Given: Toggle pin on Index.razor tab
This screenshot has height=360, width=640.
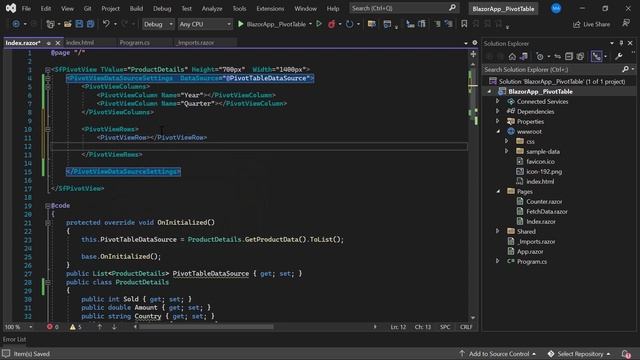Looking at the screenshot, I should (x=49, y=43).
